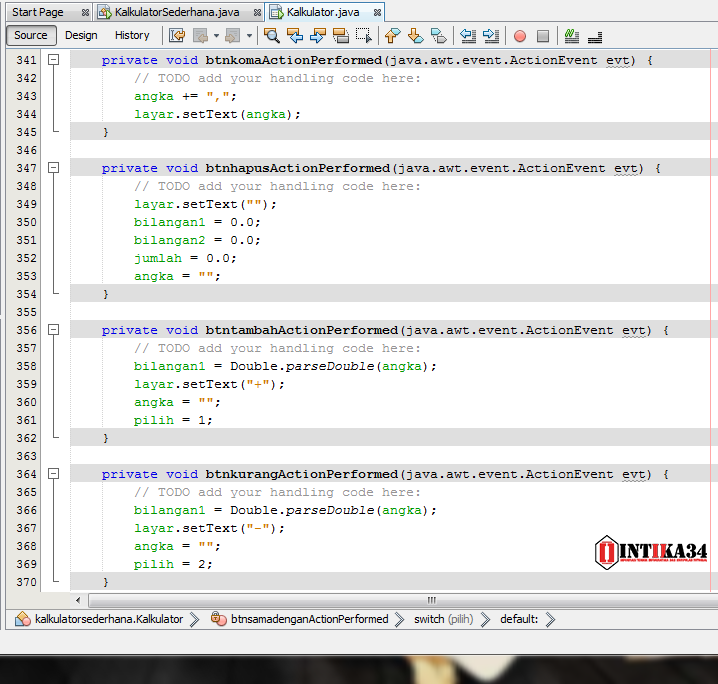Image resolution: width=718 pixels, height=684 pixels.
Task: Click the Stop Macro Recording square icon
Action: (x=543, y=36)
